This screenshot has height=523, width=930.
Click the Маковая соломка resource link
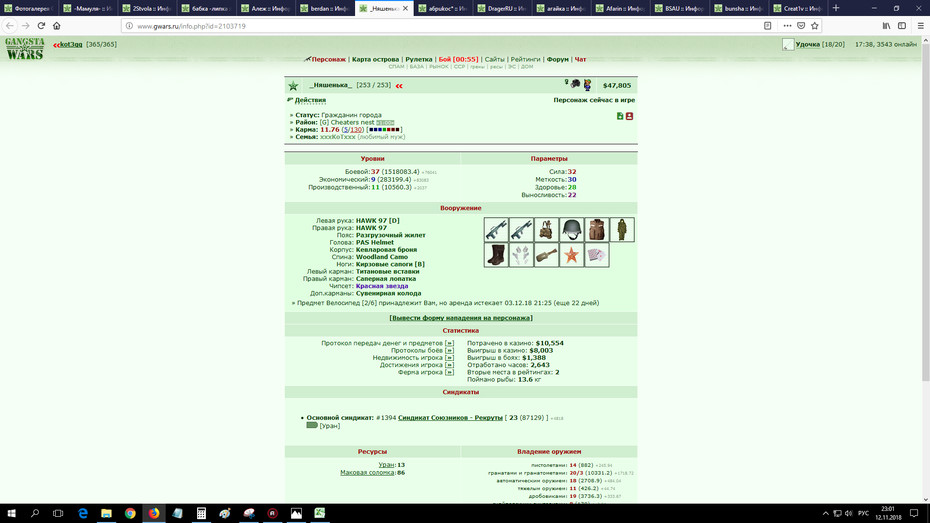(367, 473)
